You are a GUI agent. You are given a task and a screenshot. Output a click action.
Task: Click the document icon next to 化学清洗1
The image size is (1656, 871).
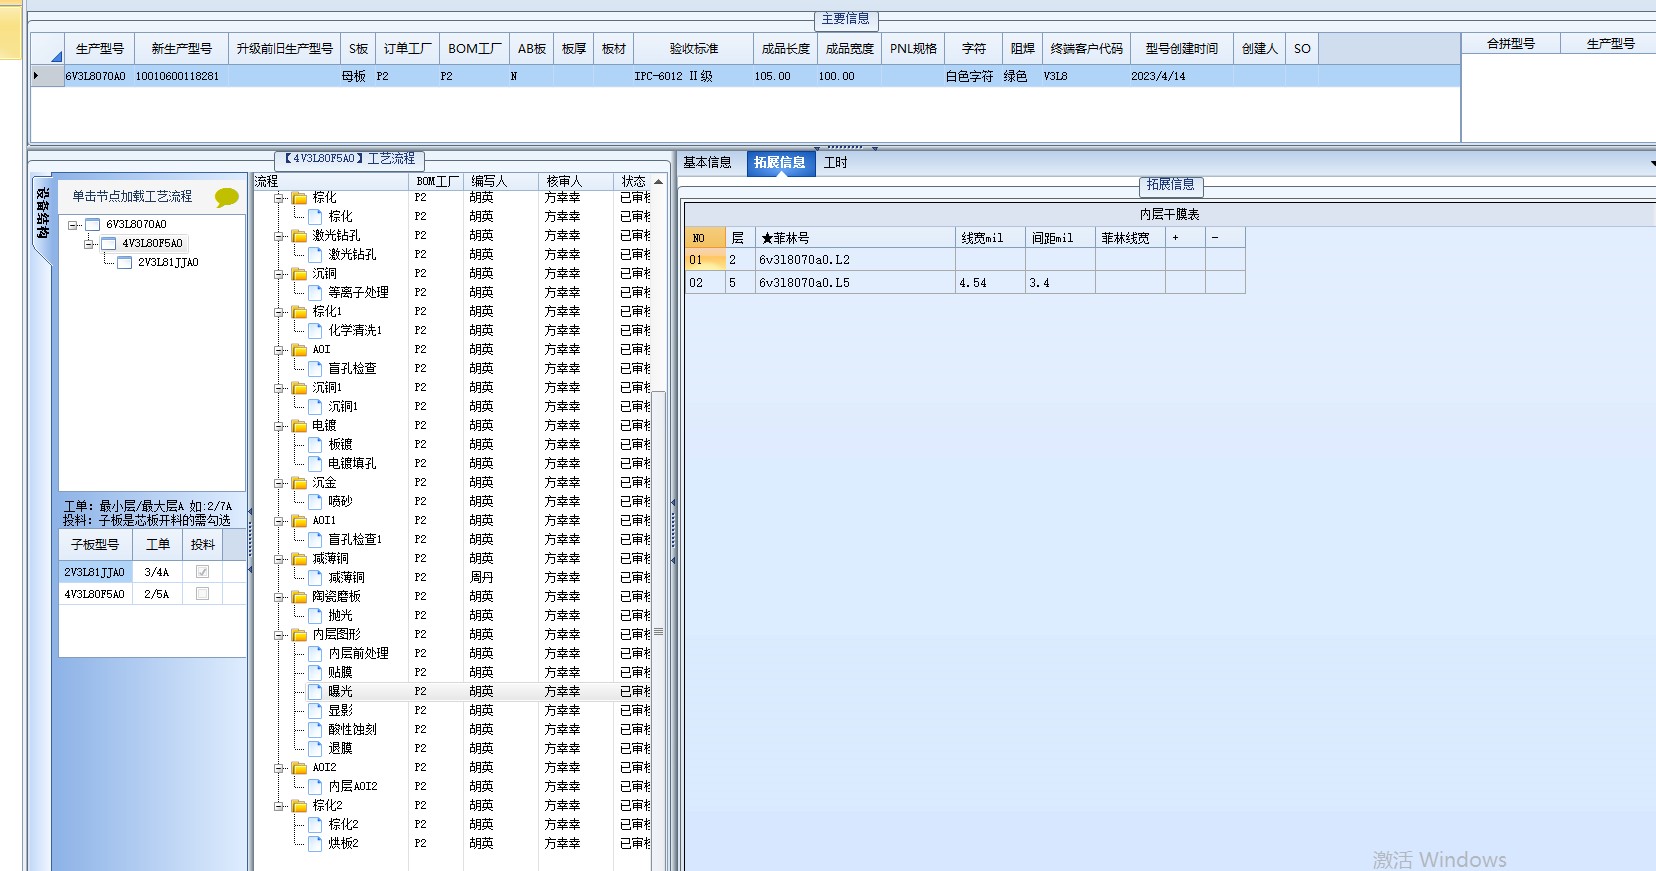pos(315,331)
